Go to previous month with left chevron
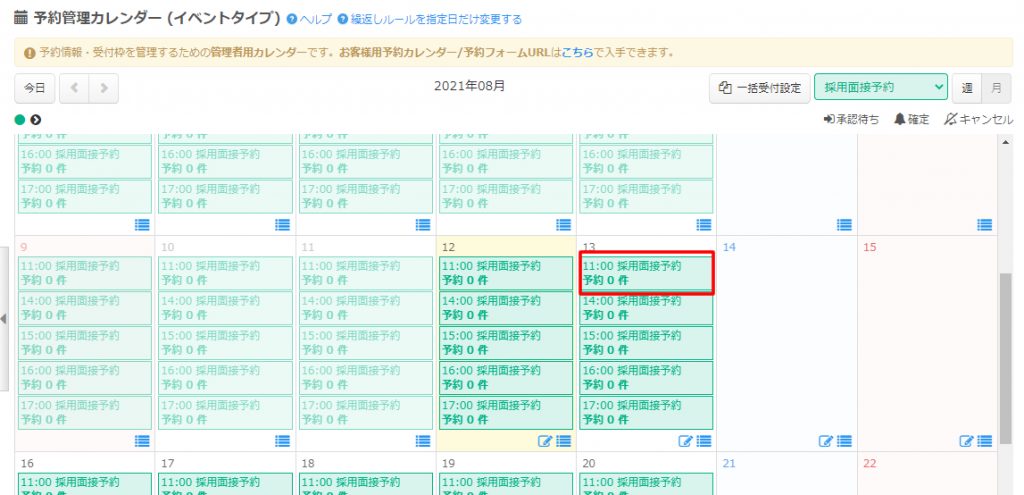Viewport: 1024px width, 495px height. [74, 88]
